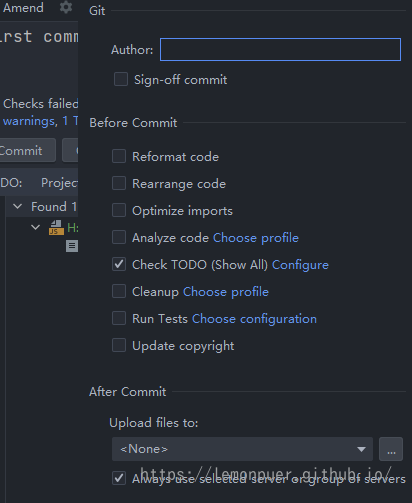Switch to the Project tab in TODO panel
This screenshot has height=503, width=412.
(x=59, y=182)
